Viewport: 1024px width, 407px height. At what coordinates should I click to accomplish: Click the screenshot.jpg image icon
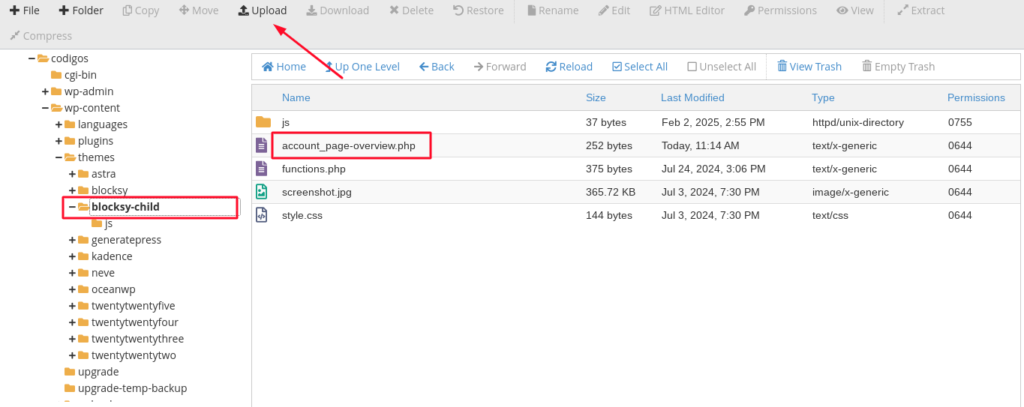click(x=261, y=191)
